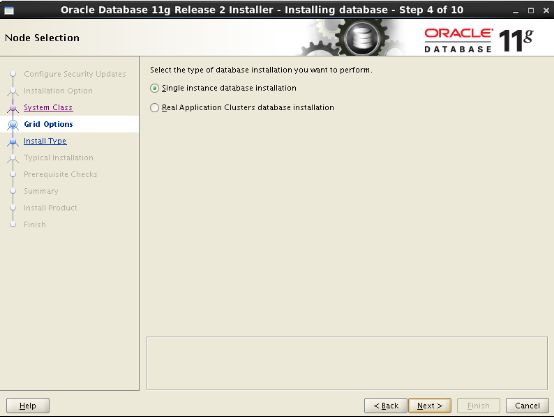
Task: Click 'Typical Installation' step text
Action: click(59, 158)
